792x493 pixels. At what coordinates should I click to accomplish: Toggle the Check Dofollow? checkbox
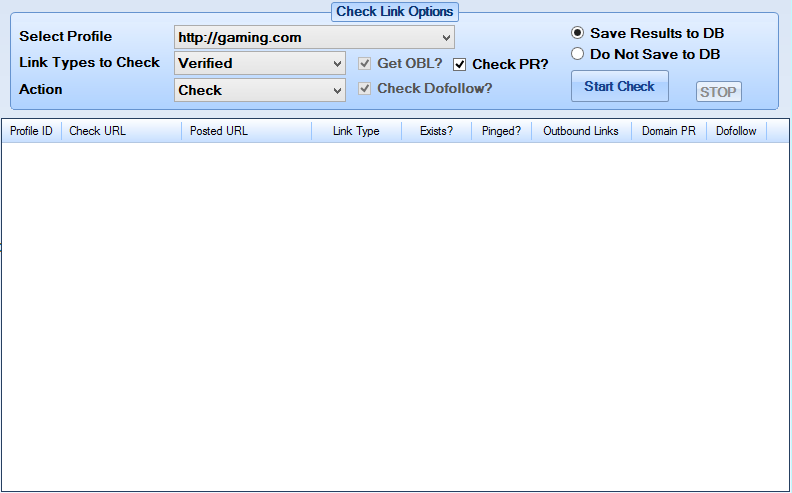364,88
